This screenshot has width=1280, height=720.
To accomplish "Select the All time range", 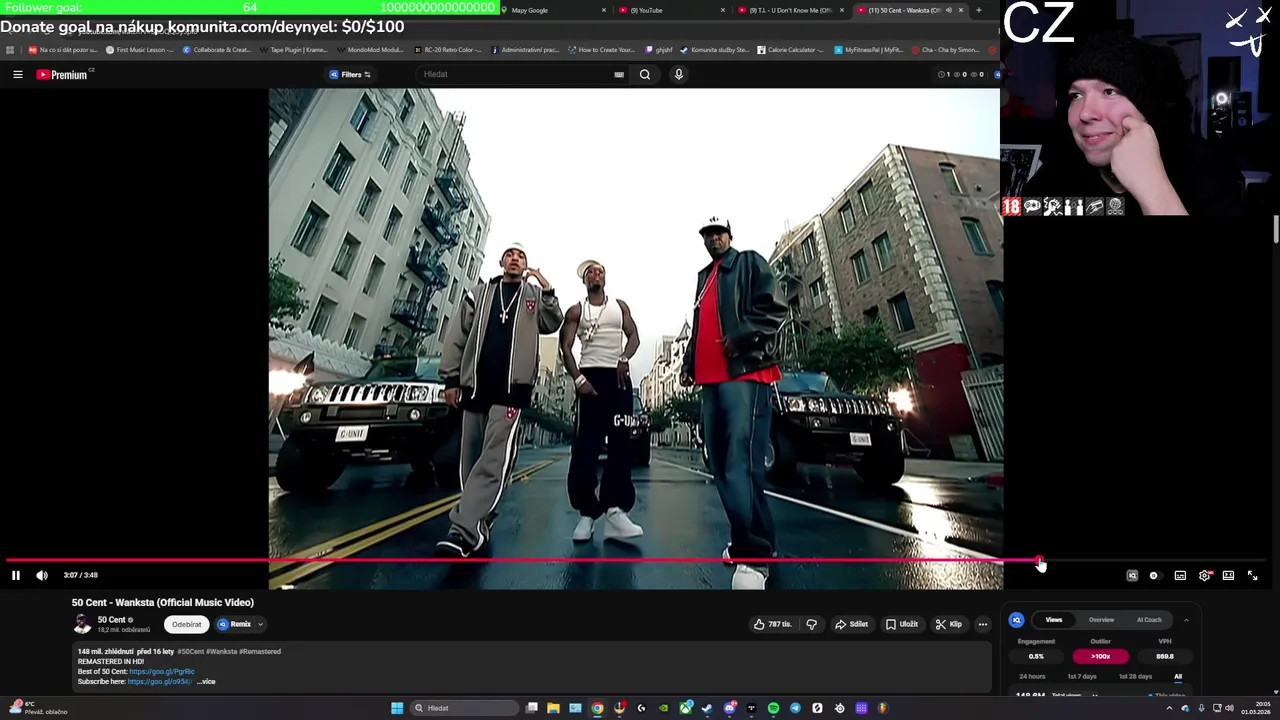I will pyautogui.click(x=1178, y=676).
